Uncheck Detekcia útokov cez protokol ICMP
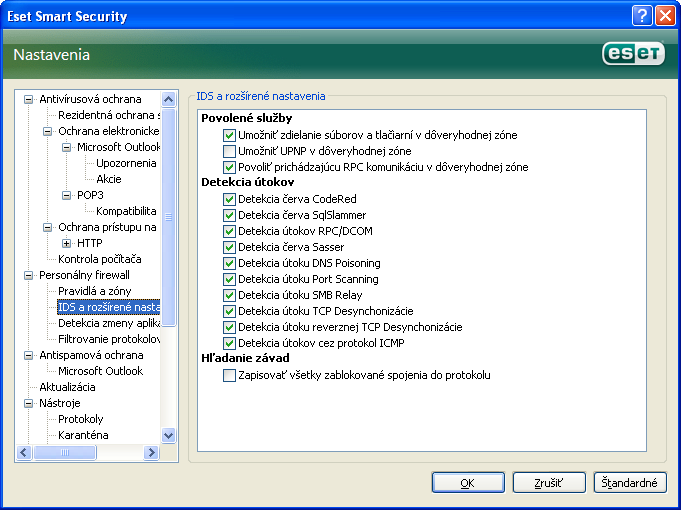Image resolution: width=681 pixels, height=510 pixels. [229, 343]
